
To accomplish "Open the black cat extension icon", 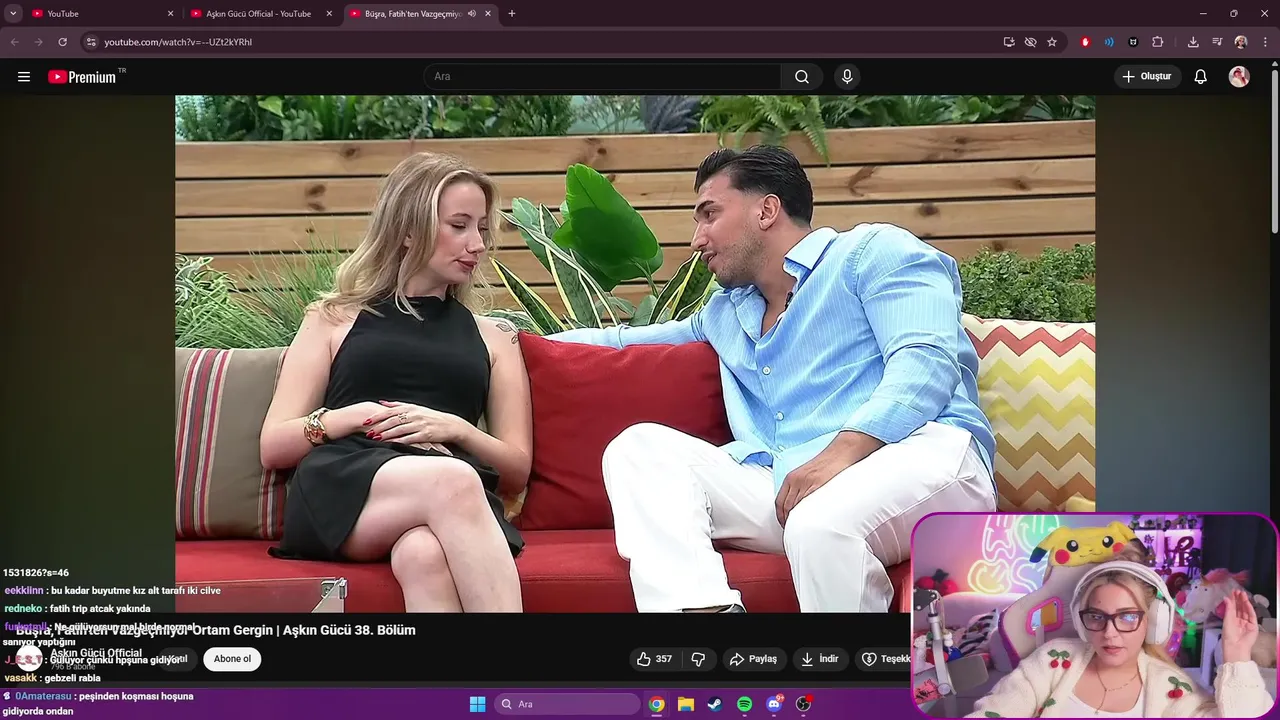I will [1133, 42].
